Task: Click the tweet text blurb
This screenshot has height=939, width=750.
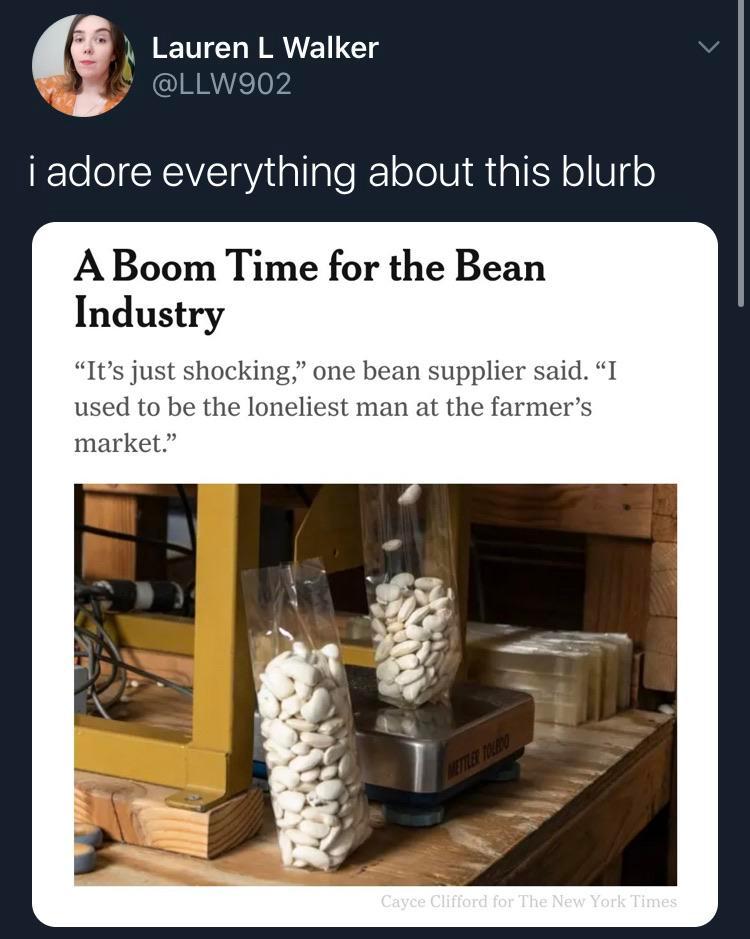Action: coord(340,171)
